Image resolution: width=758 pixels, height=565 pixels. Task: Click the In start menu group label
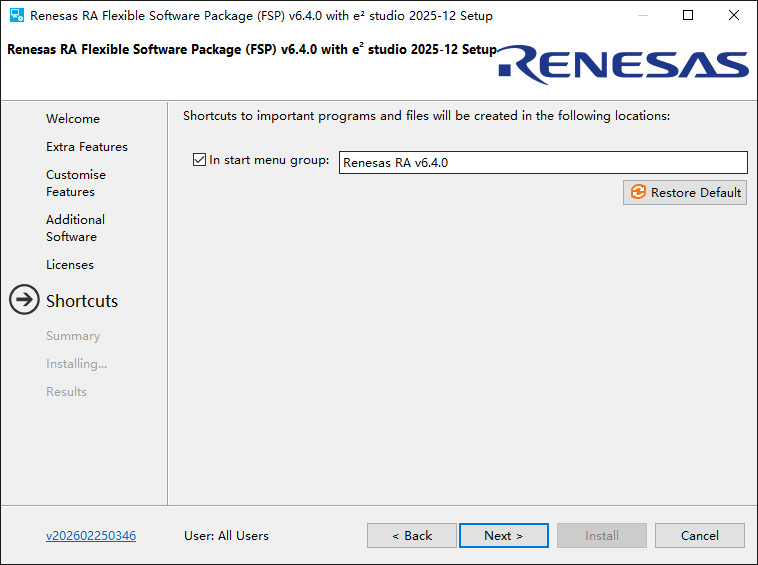point(269,160)
